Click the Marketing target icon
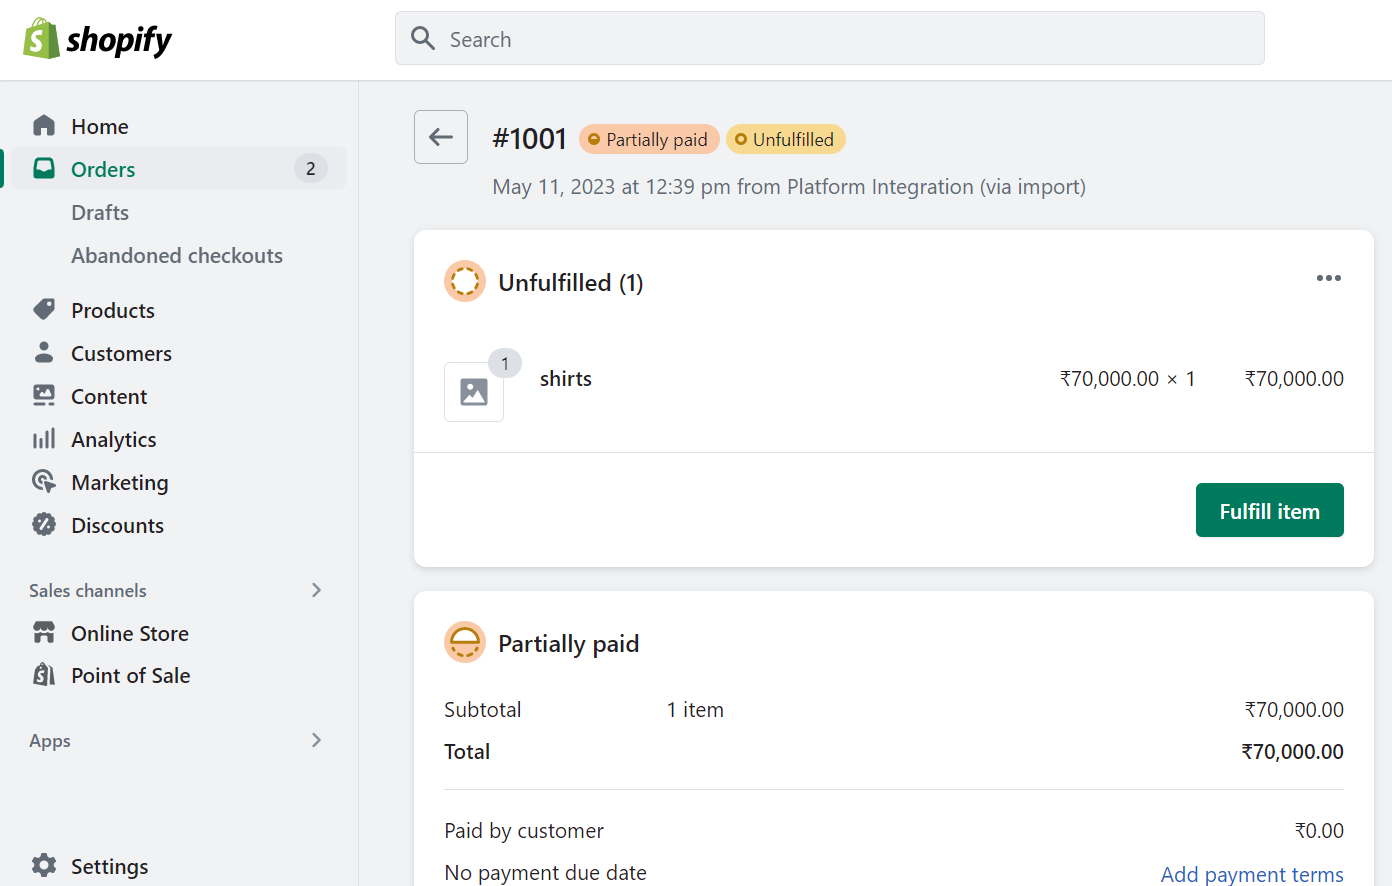 (44, 482)
